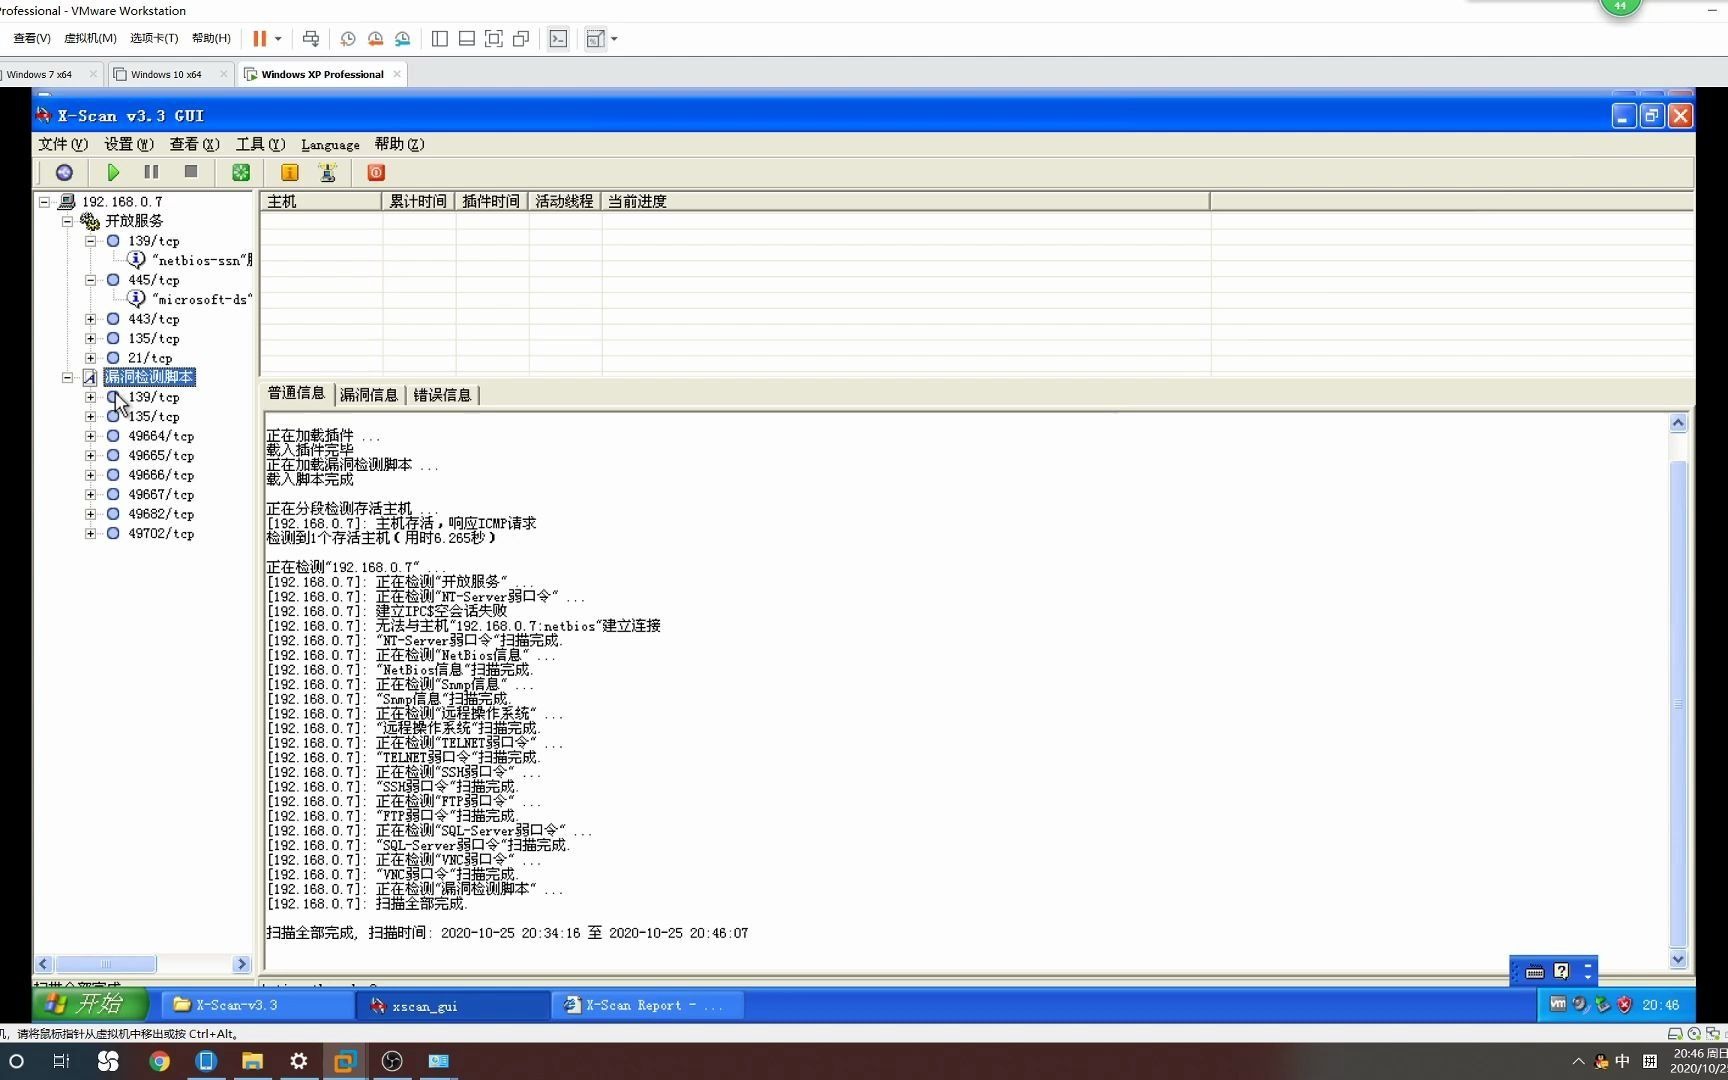
Task: Open VMware power options dropdown arrow
Action: coord(278,39)
